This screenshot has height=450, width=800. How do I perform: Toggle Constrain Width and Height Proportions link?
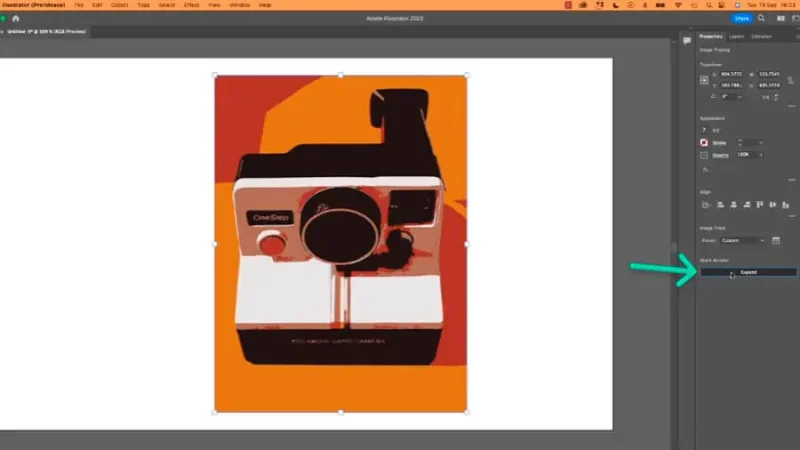tap(790, 80)
